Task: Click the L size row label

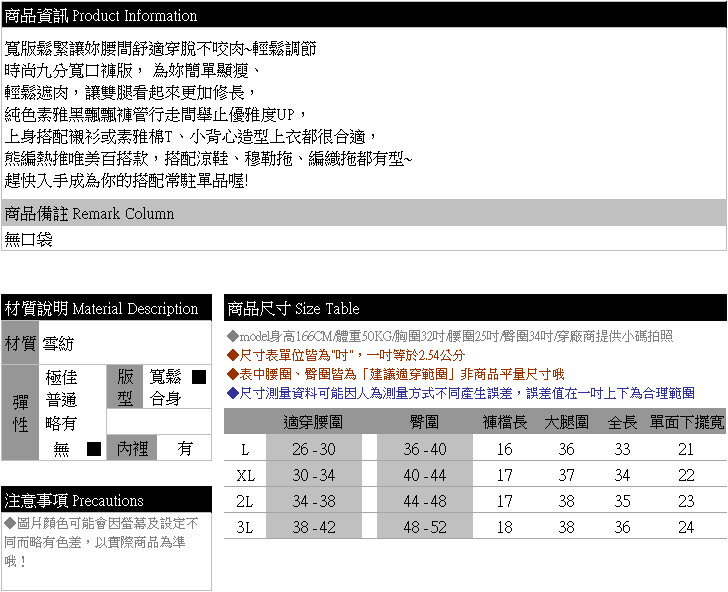Action: click(x=245, y=449)
